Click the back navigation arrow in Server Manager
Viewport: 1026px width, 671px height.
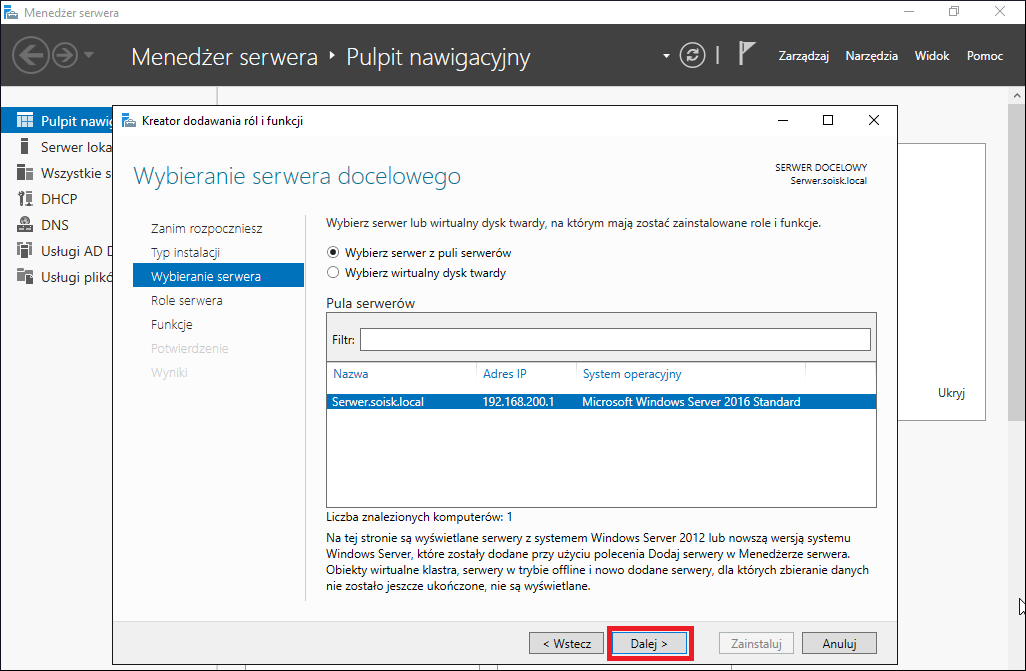click(30, 55)
